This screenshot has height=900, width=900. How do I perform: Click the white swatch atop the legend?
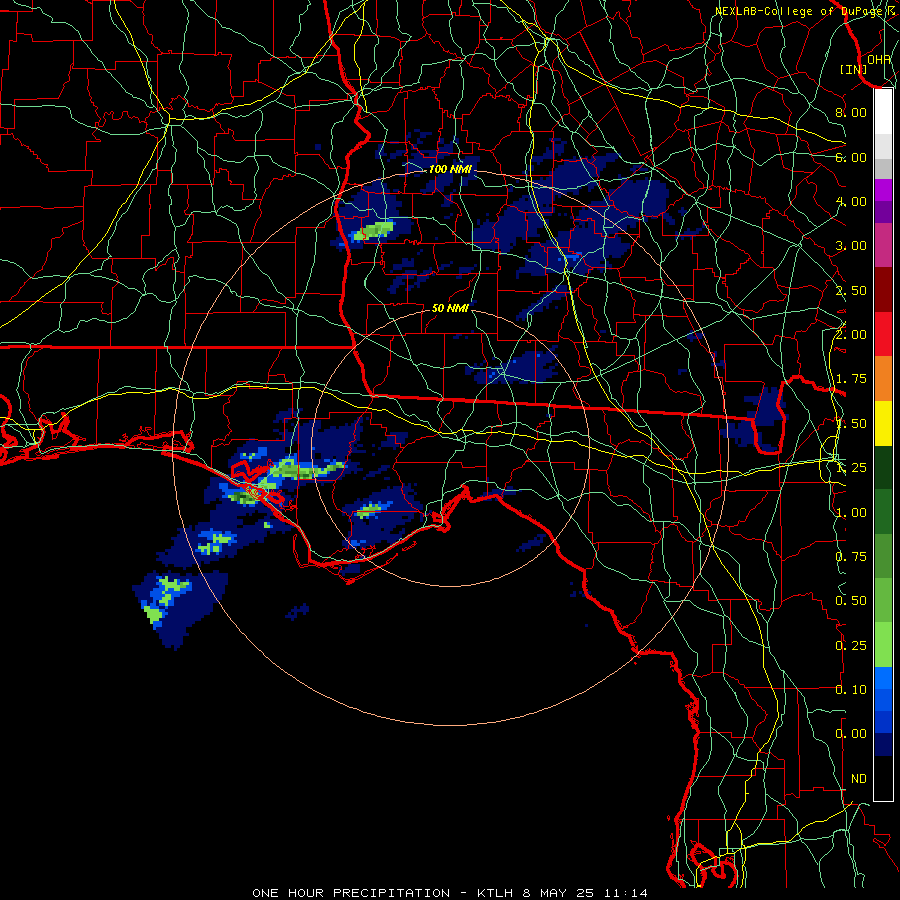[883, 111]
